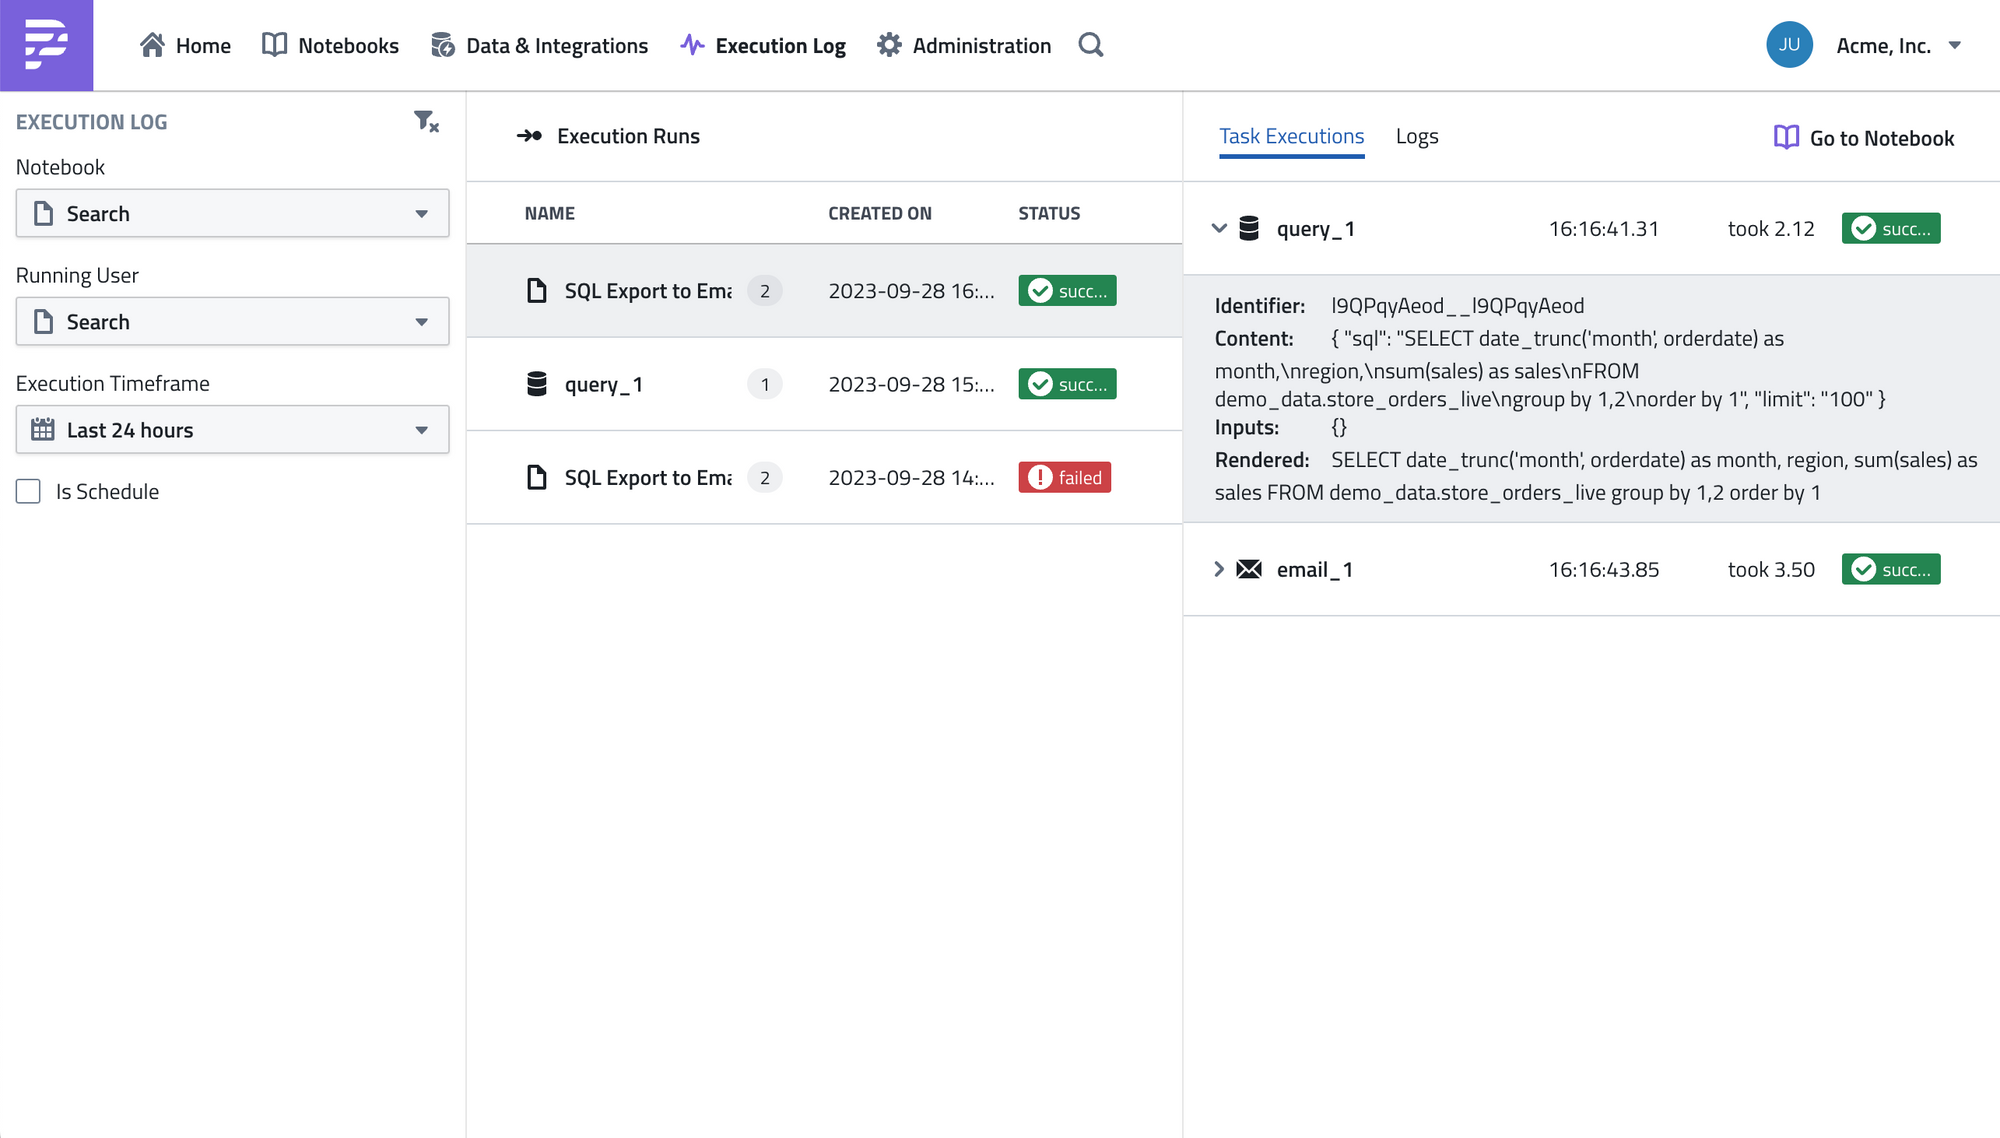Toggle the Is Schedule checkbox
The height and width of the screenshot is (1138, 2000).
pos(28,491)
